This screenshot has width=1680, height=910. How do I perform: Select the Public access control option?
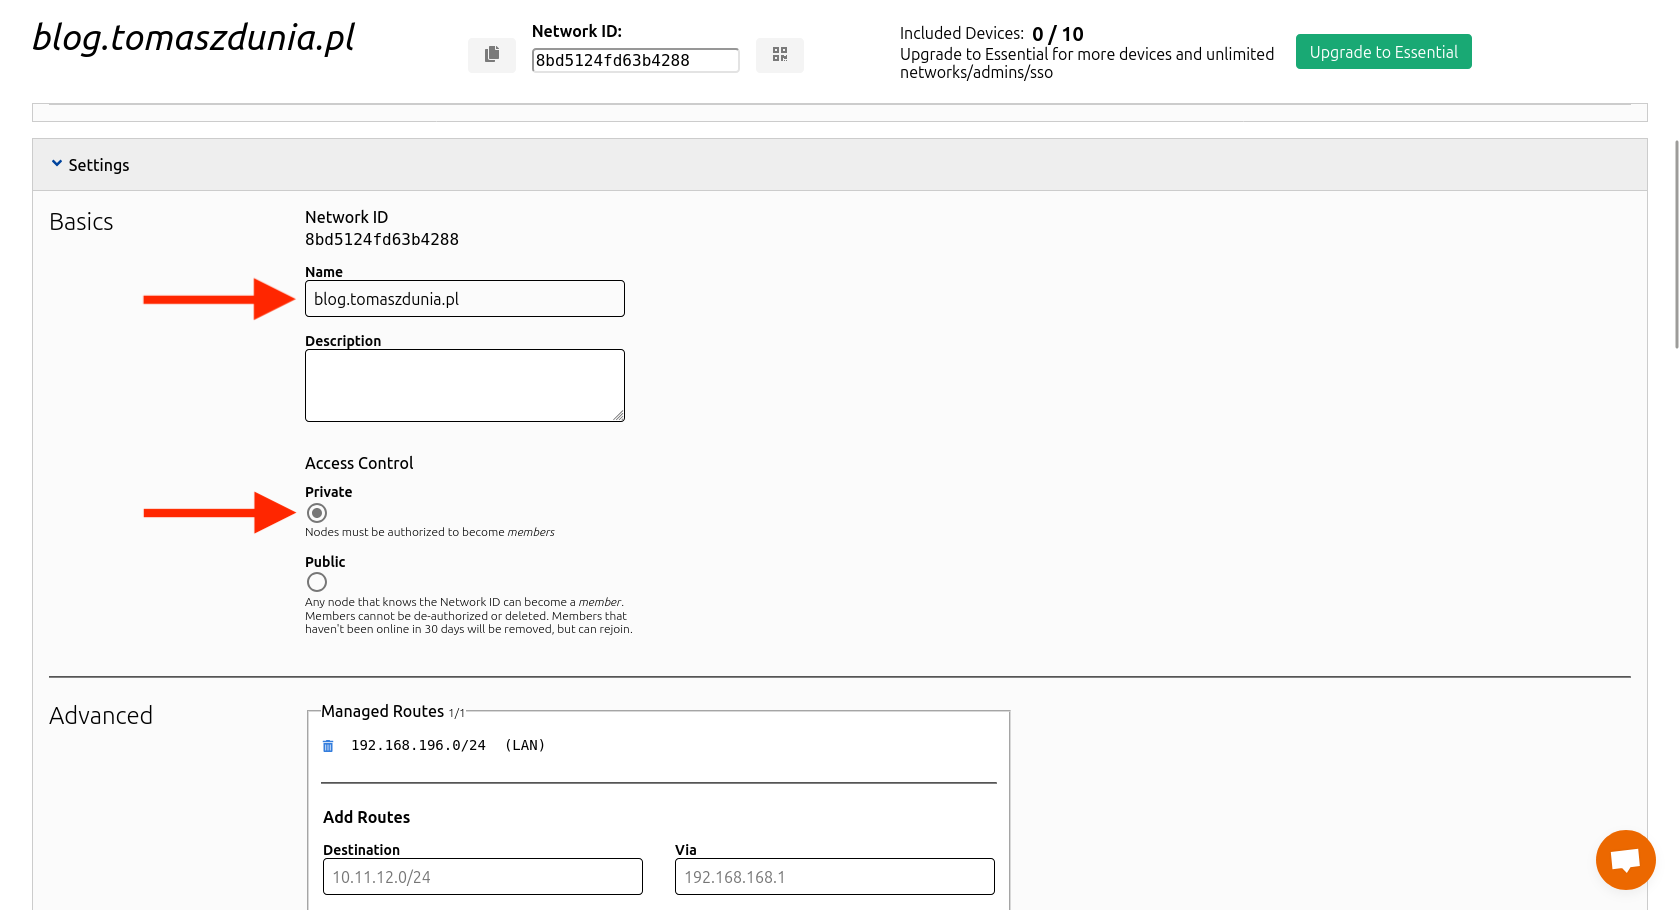(x=317, y=582)
